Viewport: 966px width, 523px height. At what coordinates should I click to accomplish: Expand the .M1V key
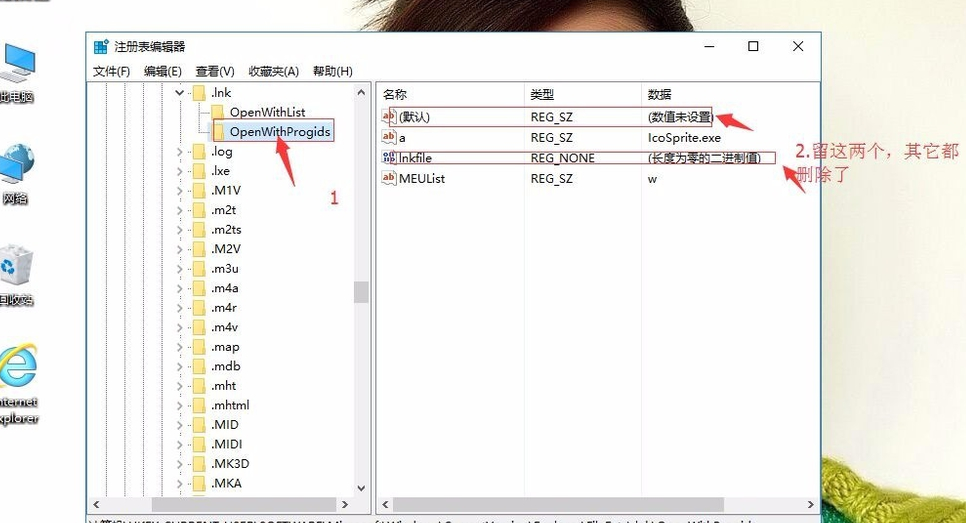(179, 190)
